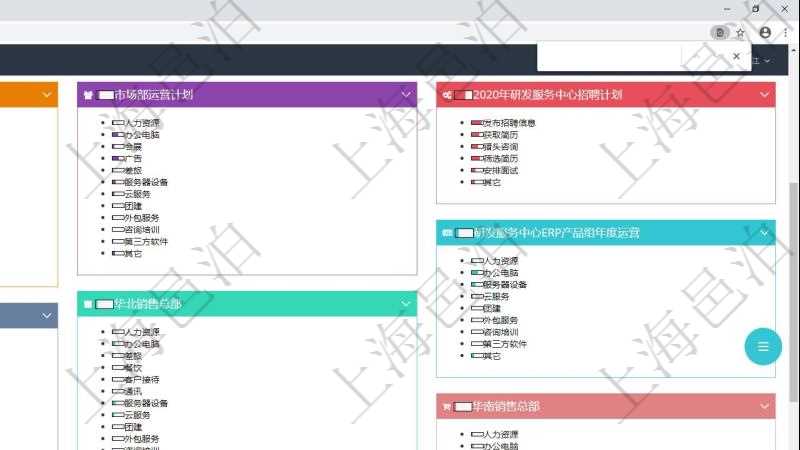
Task: Click the floating round menu button
Action: (763, 347)
